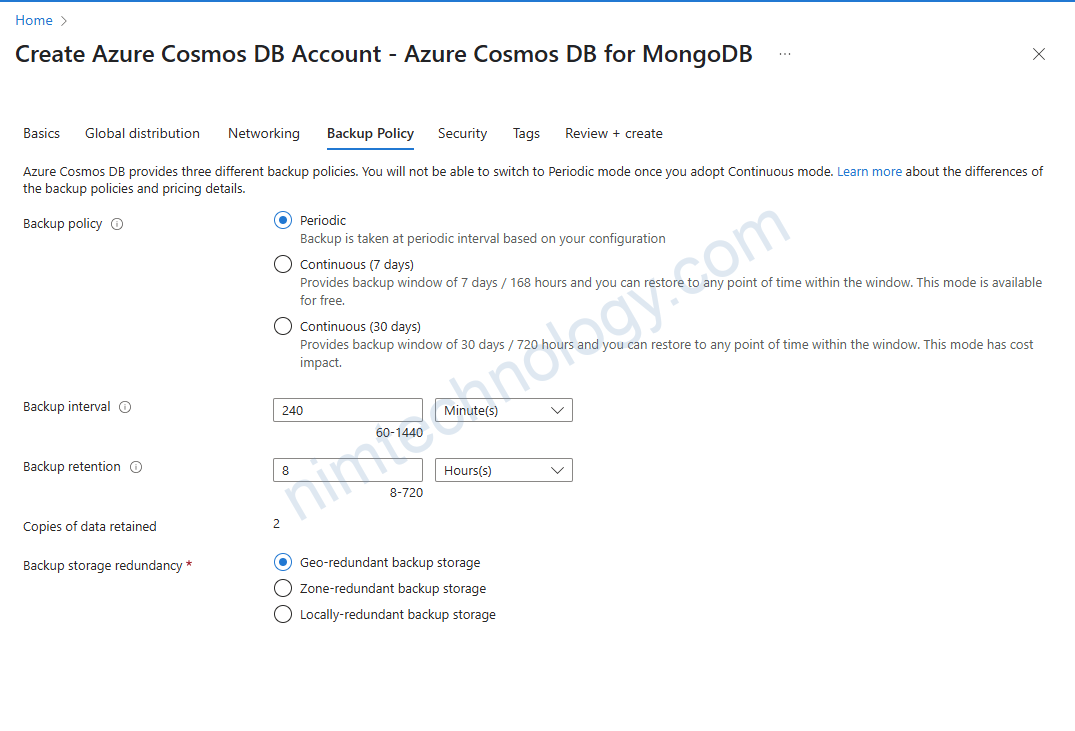The width and height of the screenshot is (1075, 731).
Task: Click the Backup retention info icon
Action: pyautogui.click(x=136, y=467)
